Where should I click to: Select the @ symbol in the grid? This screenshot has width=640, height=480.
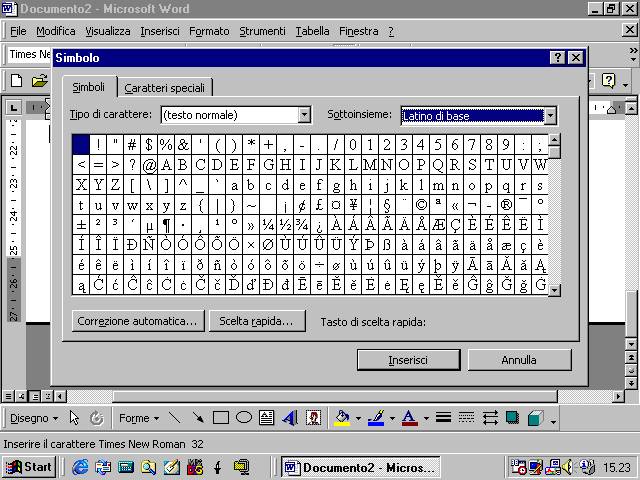click(x=149, y=164)
